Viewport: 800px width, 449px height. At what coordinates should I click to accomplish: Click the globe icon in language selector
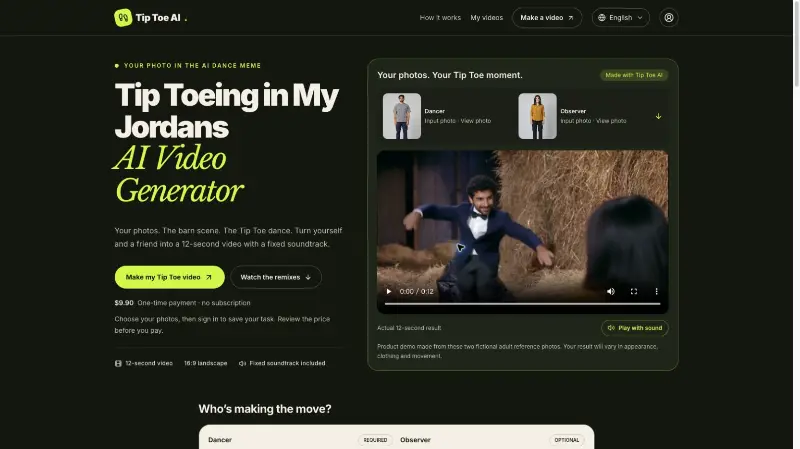(602, 17)
